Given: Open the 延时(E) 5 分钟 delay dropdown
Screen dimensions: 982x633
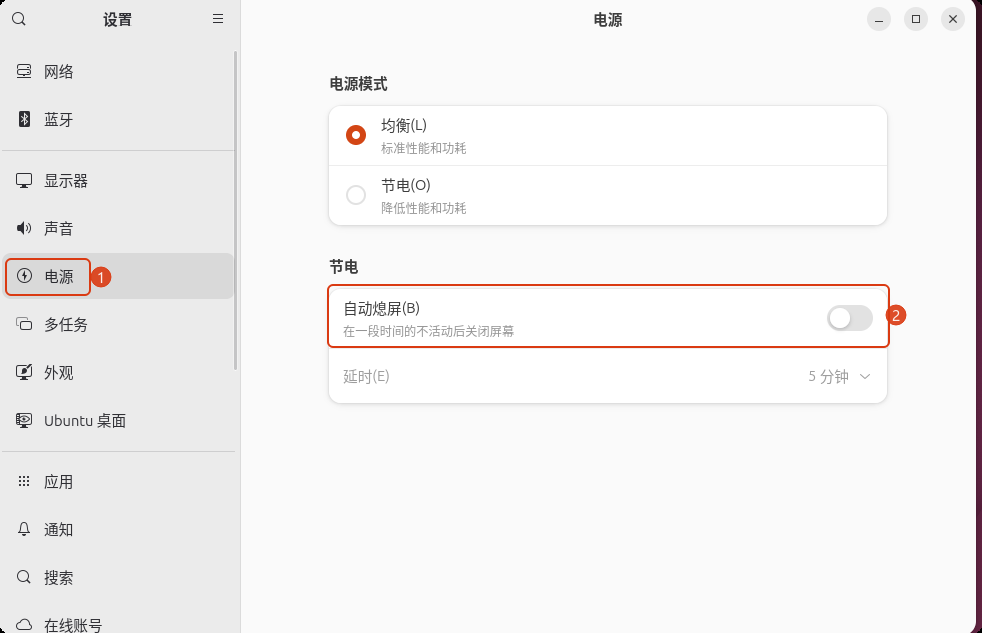Looking at the screenshot, I should click(x=607, y=376).
